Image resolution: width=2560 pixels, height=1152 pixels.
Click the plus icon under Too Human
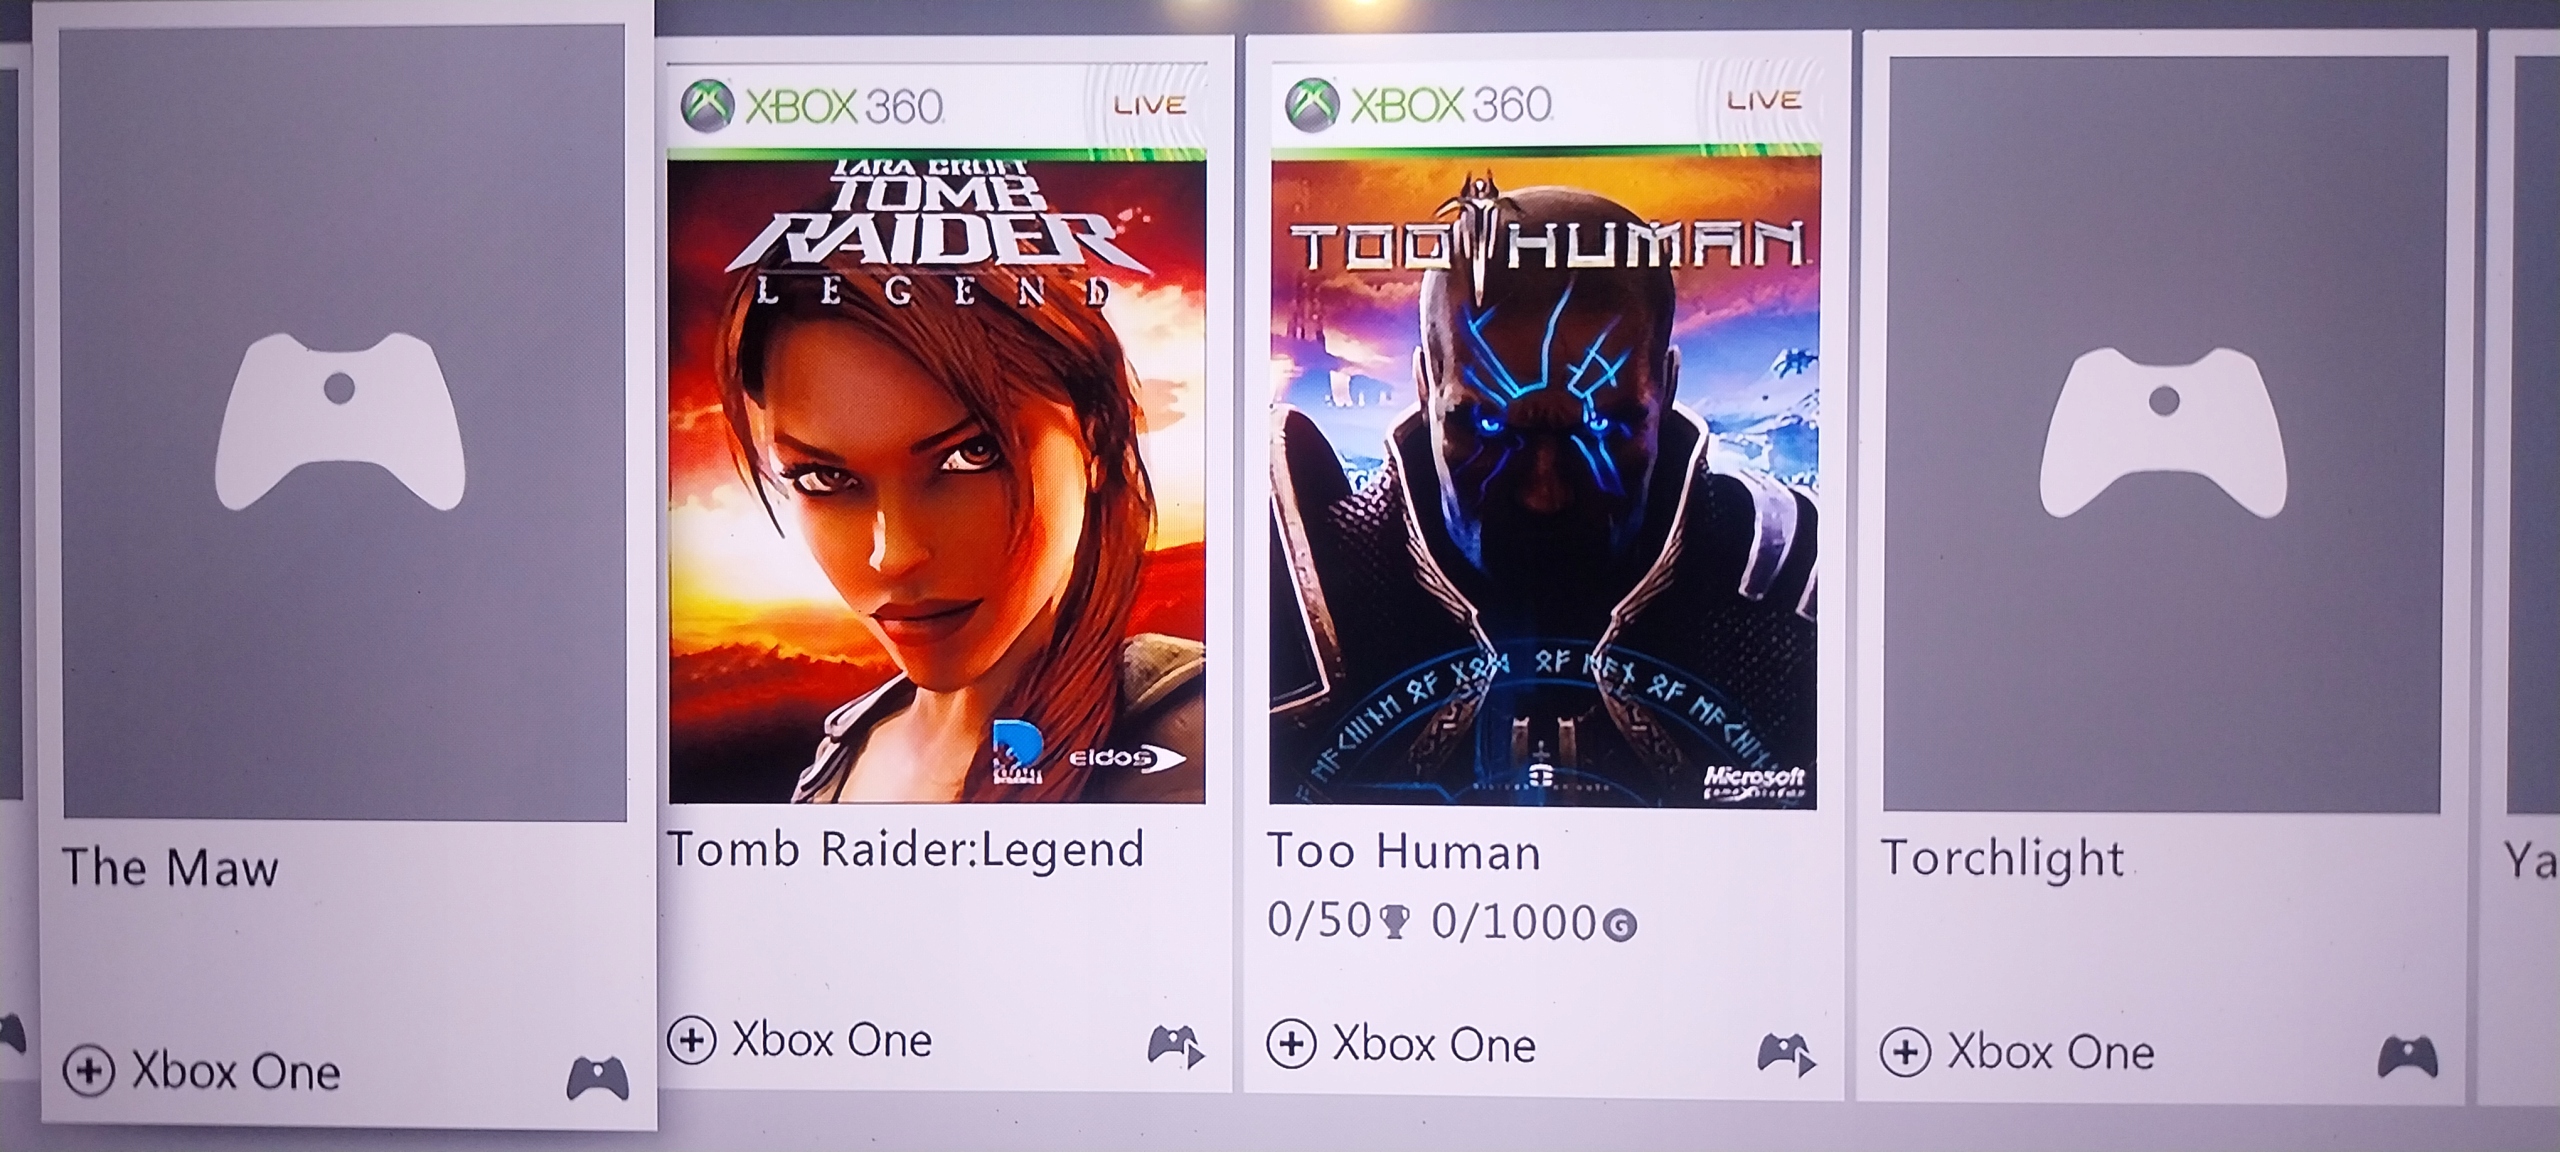tap(1291, 1046)
